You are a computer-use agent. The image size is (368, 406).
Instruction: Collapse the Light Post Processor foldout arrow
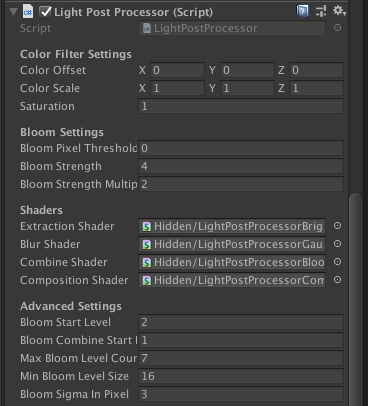coord(14,12)
